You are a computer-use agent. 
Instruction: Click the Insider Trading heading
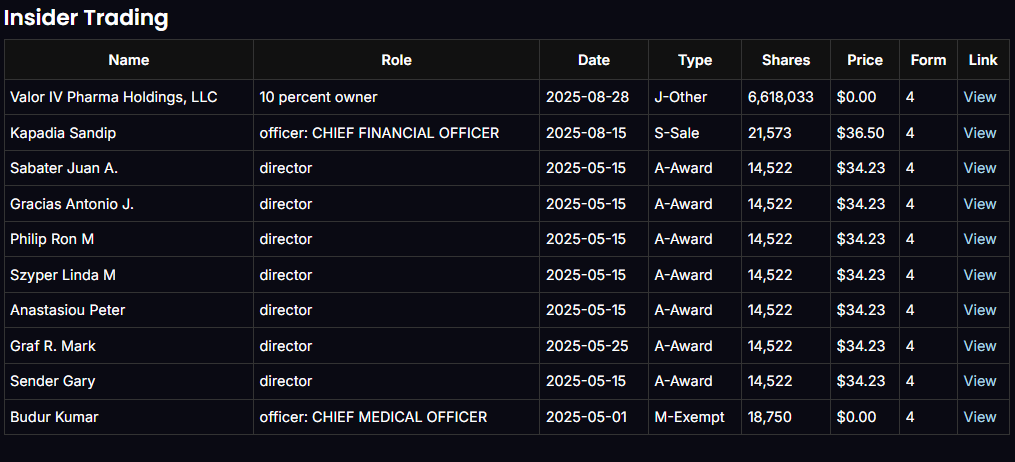tap(86, 18)
